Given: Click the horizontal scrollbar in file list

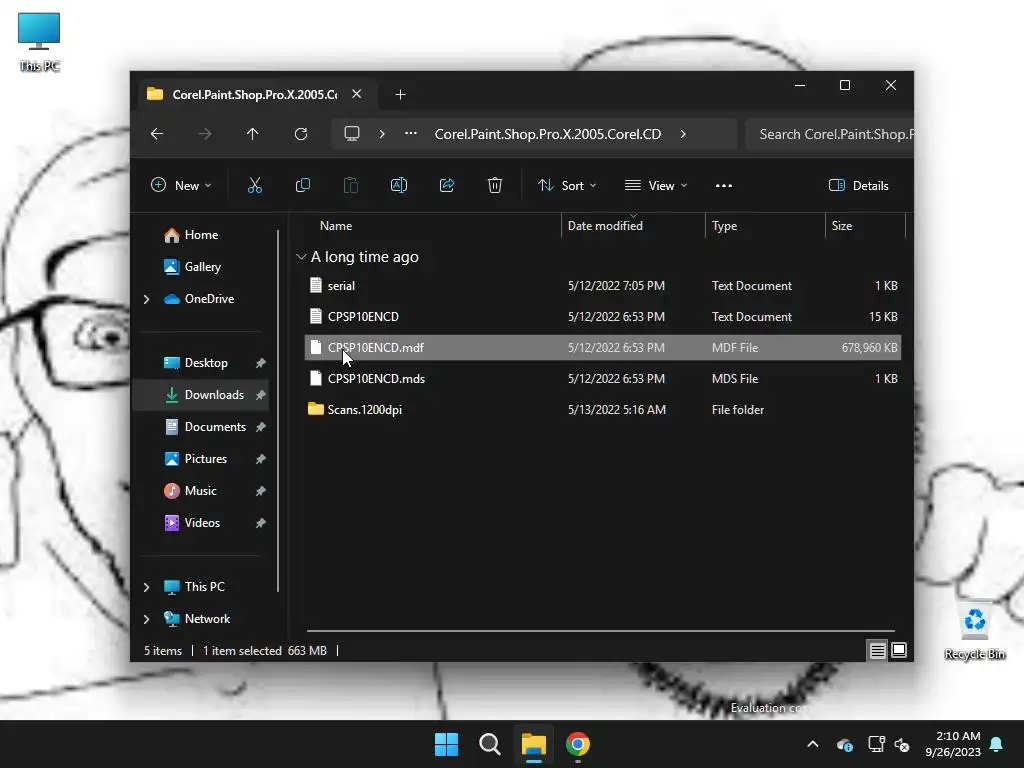Looking at the screenshot, I should [600, 631].
